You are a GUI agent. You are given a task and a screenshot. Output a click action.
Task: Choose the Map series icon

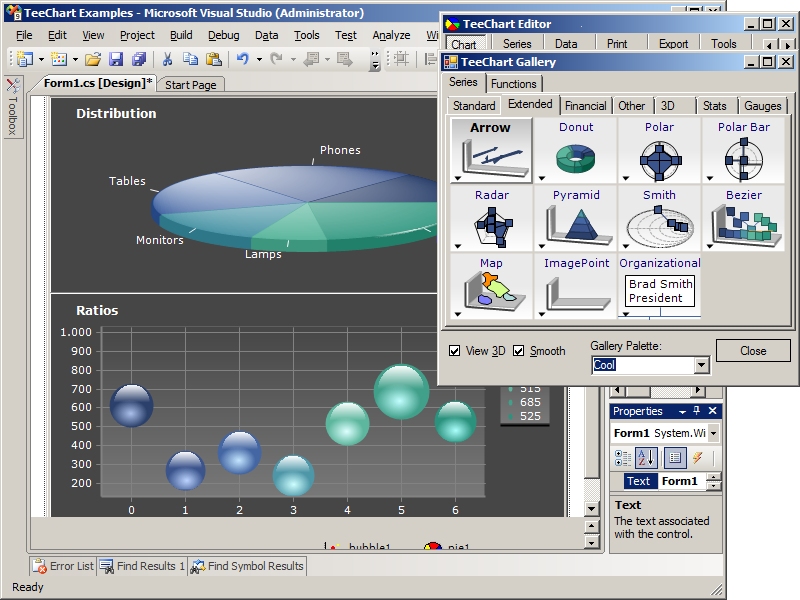pyautogui.click(x=491, y=286)
